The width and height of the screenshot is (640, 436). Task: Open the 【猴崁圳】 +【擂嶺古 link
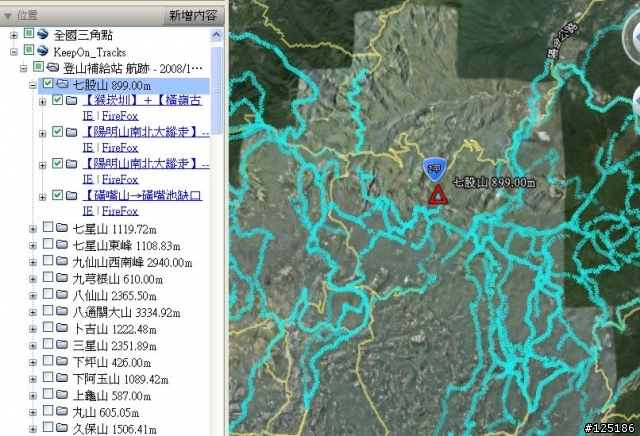tap(142, 100)
